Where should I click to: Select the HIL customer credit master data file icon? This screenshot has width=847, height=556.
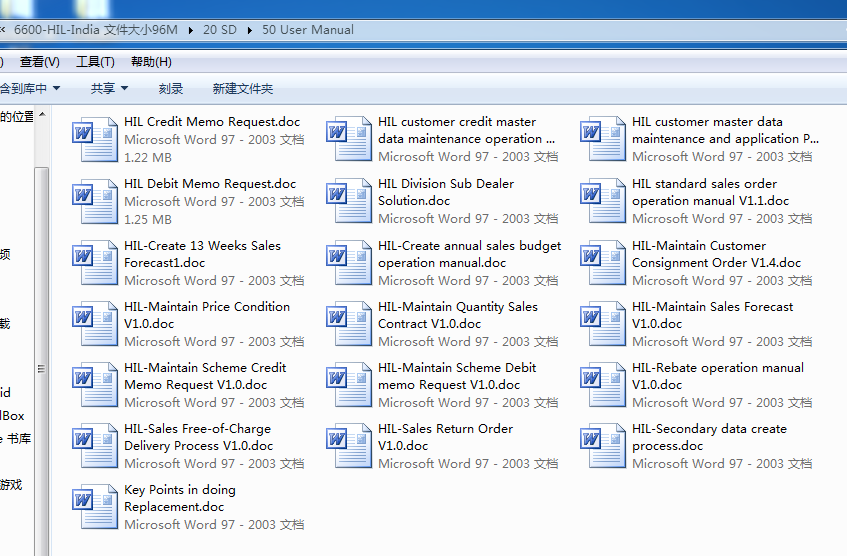coord(349,139)
